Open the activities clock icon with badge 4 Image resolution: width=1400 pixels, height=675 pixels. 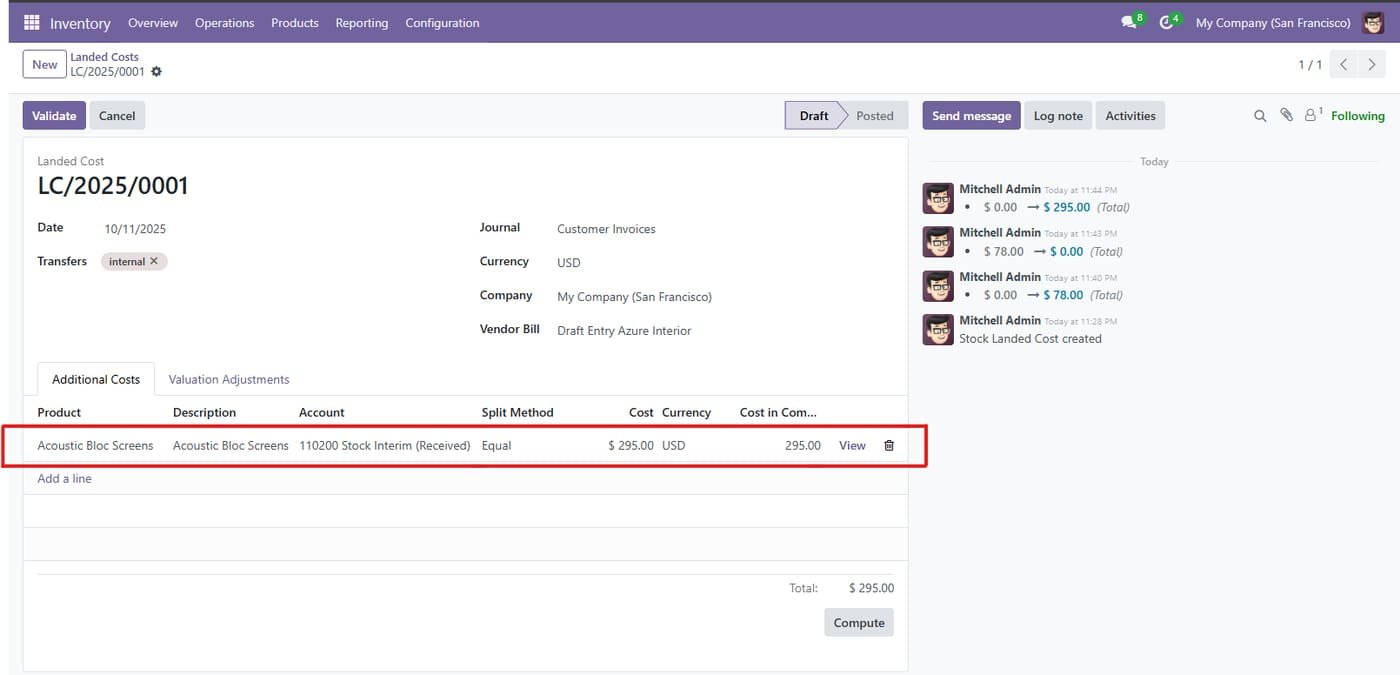[1167, 22]
